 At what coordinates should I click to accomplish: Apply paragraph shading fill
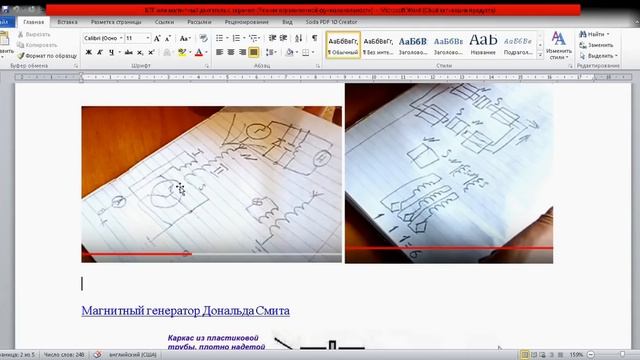pos(290,52)
